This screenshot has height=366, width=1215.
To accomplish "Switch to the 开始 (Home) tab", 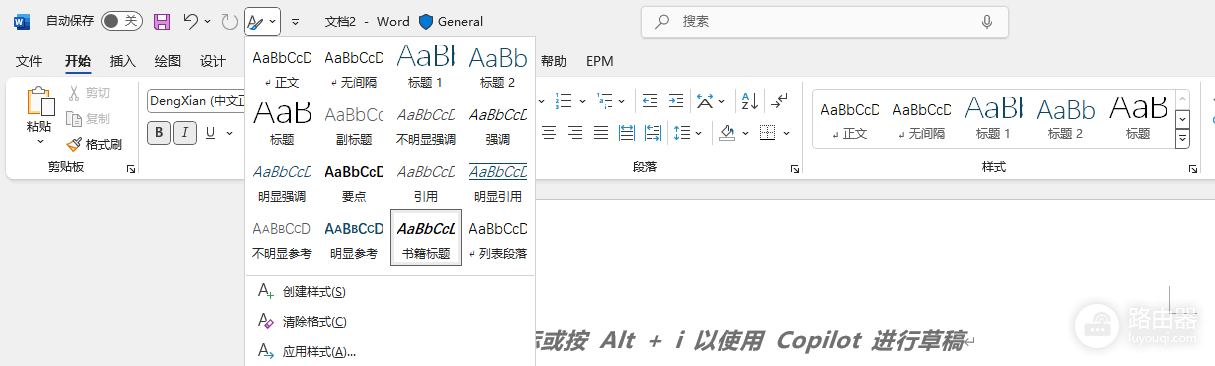I will (78, 61).
